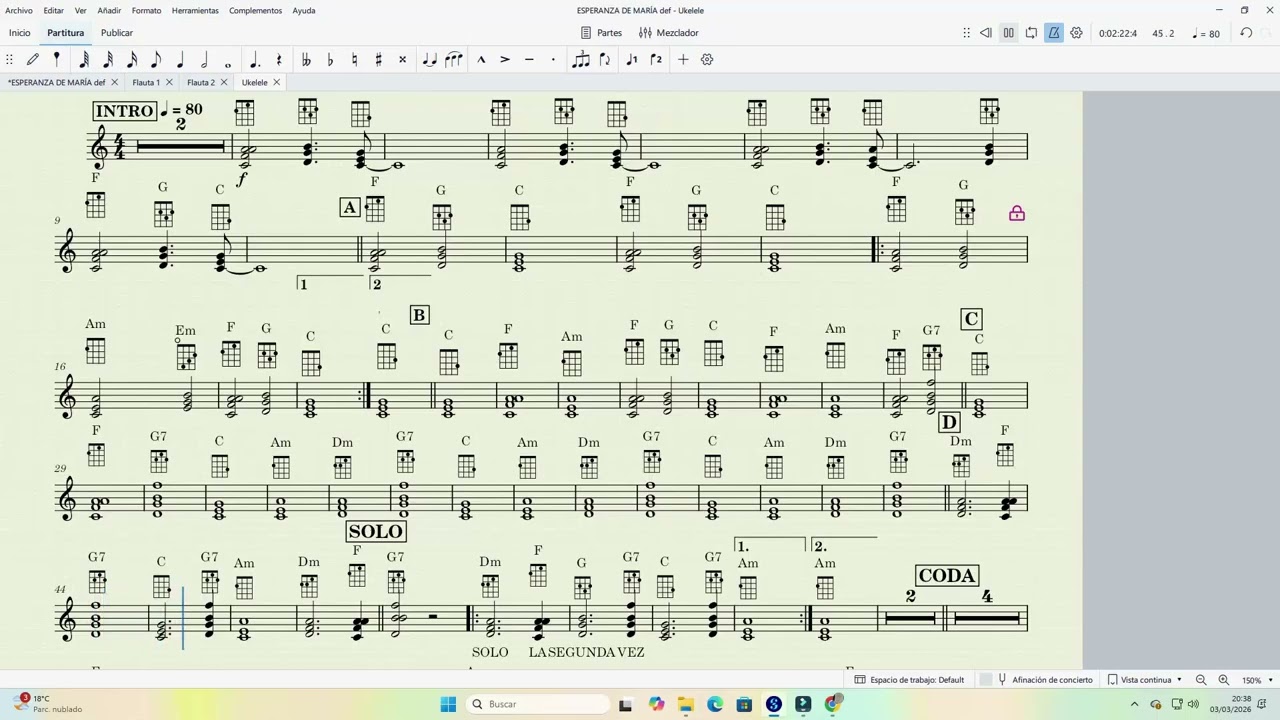1280x720 pixels.
Task: Open note input toolbar customization gear
Action: point(707,60)
